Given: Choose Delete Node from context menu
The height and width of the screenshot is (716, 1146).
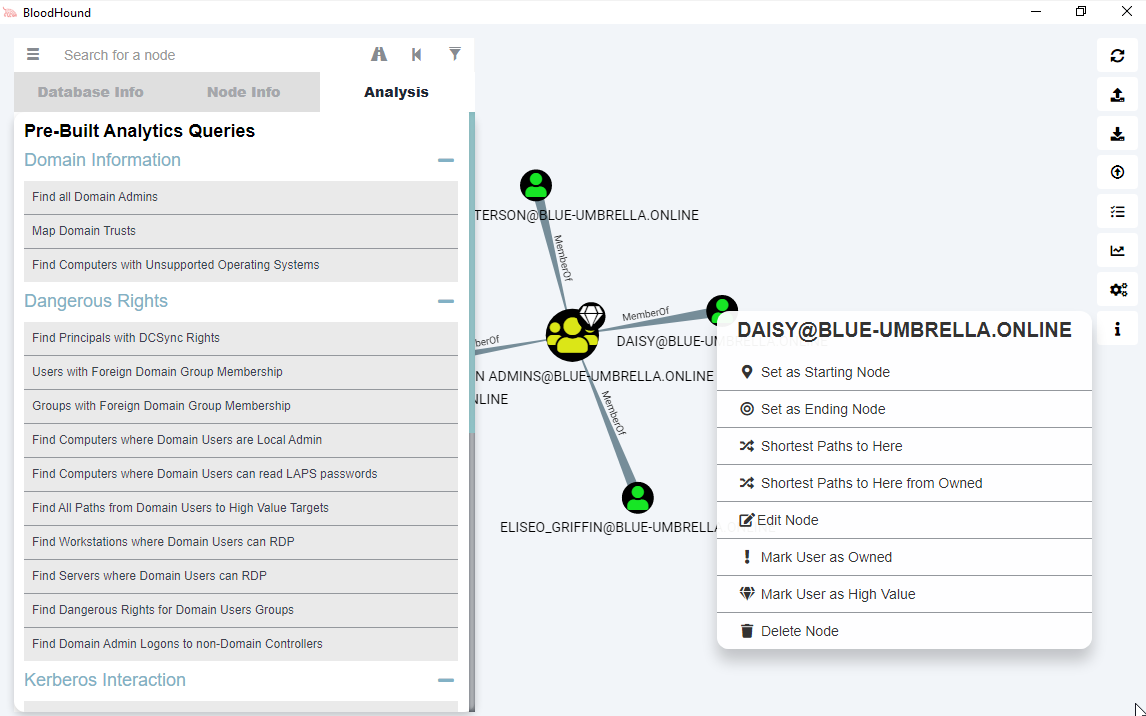Looking at the screenshot, I should (904, 631).
